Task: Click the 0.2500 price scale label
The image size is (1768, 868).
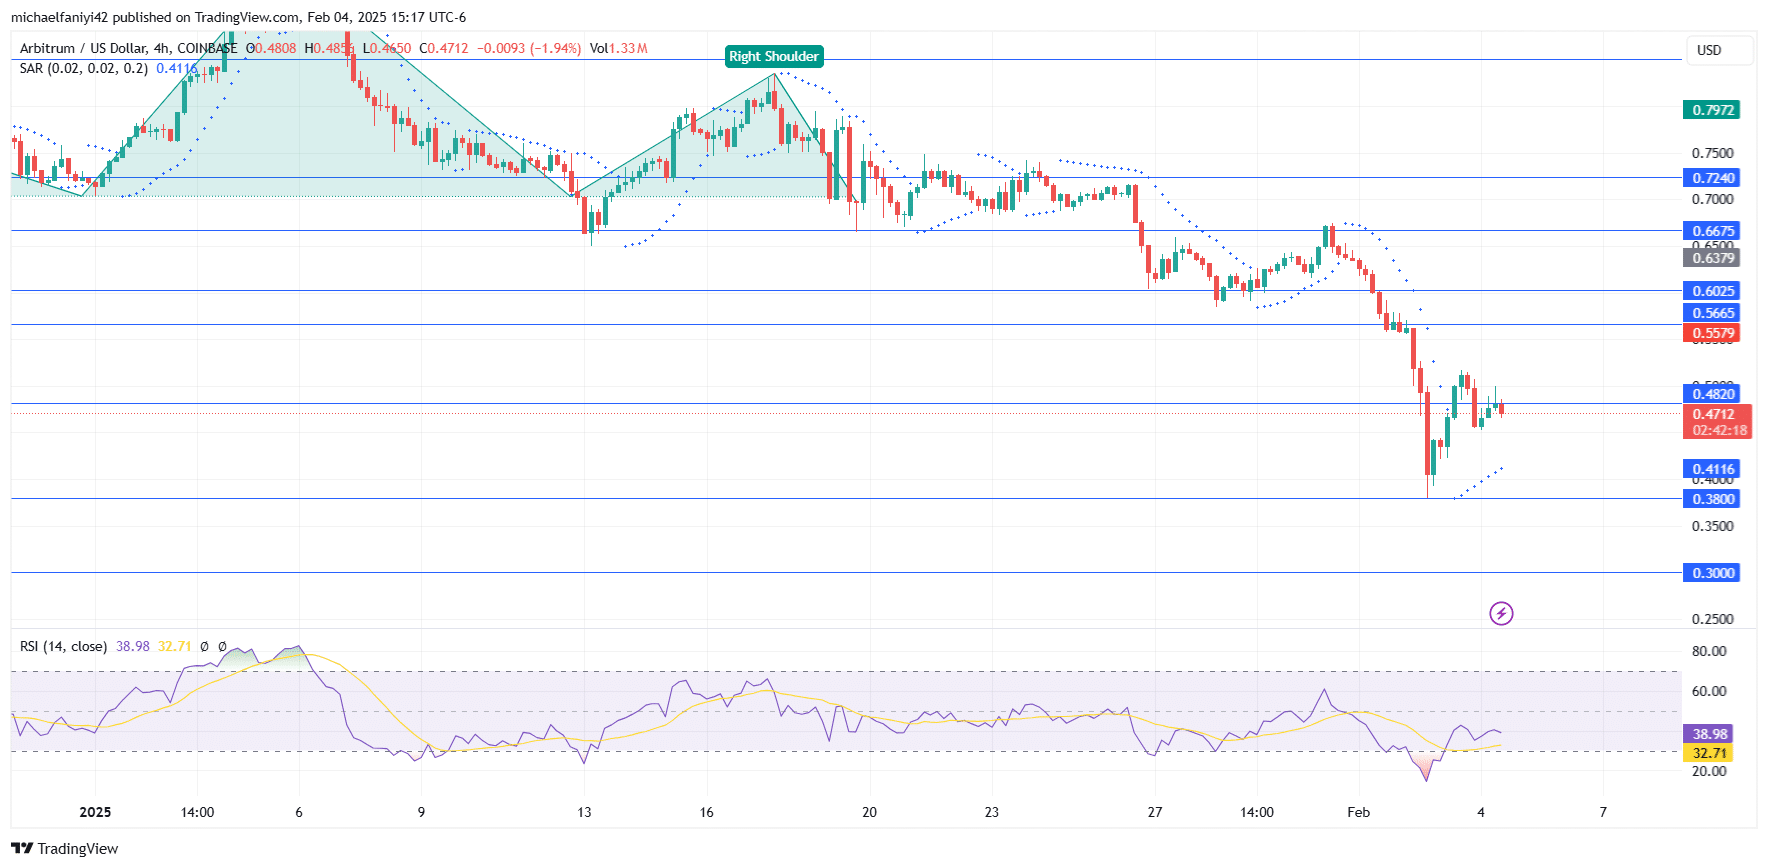Action: (1712, 619)
